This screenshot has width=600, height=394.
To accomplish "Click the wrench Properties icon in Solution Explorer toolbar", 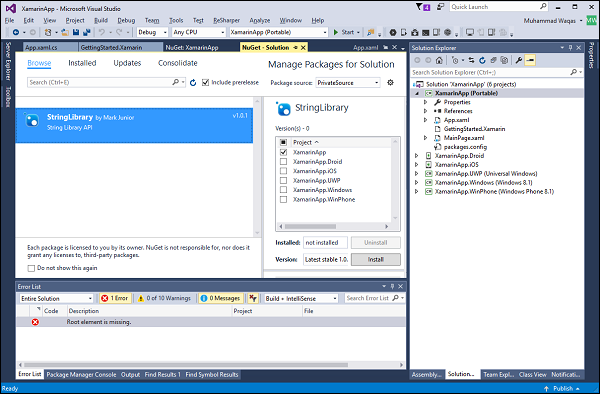I will tap(519, 60).
